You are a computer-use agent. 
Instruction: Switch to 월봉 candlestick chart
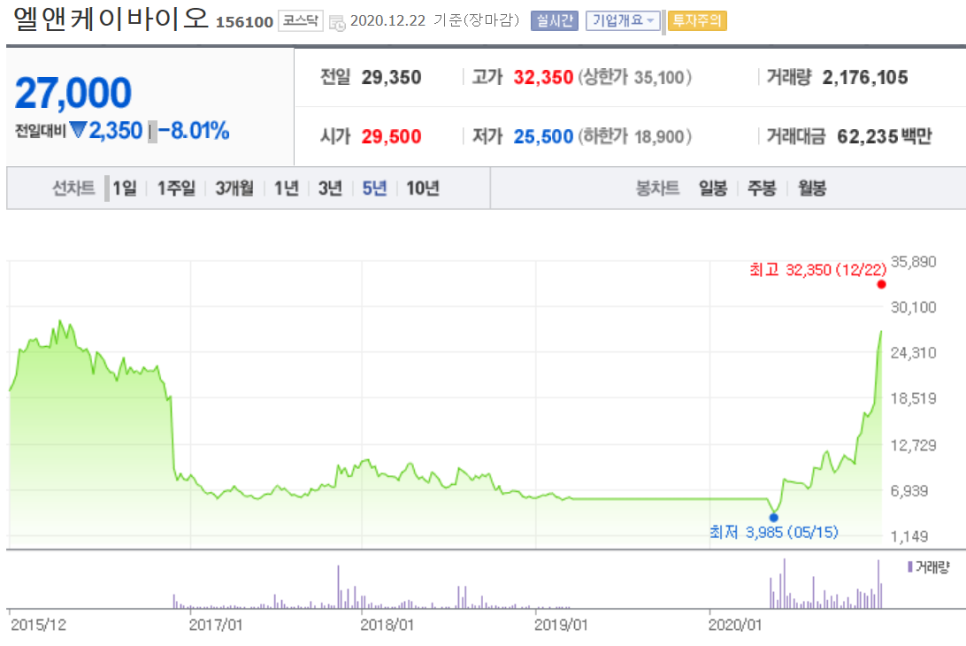click(x=811, y=188)
